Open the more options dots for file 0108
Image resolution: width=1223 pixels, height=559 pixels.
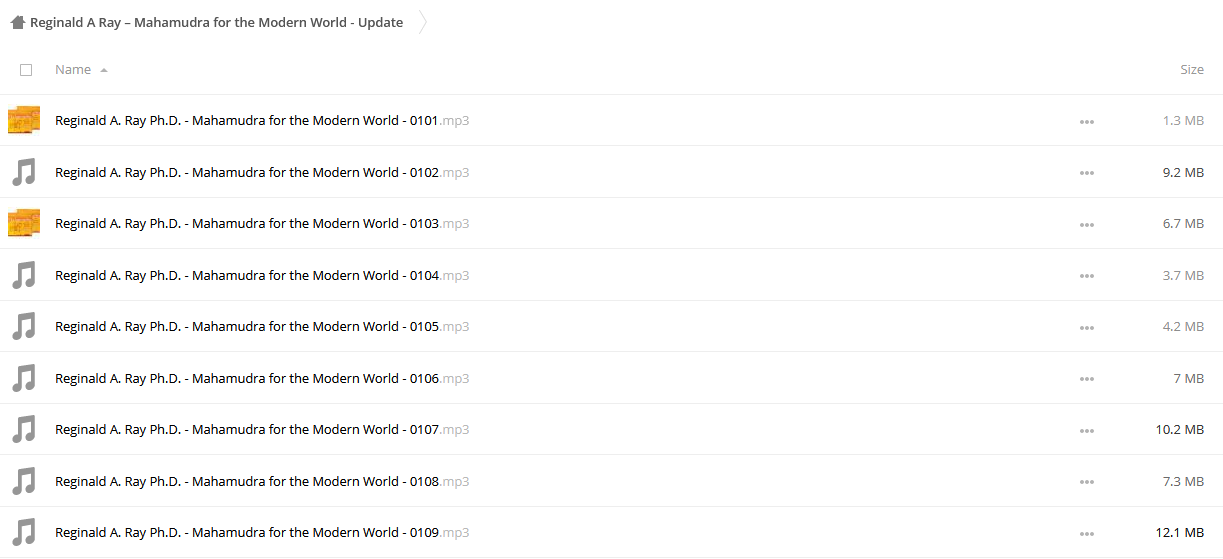pyautogui.click(x=1087, y=482)
